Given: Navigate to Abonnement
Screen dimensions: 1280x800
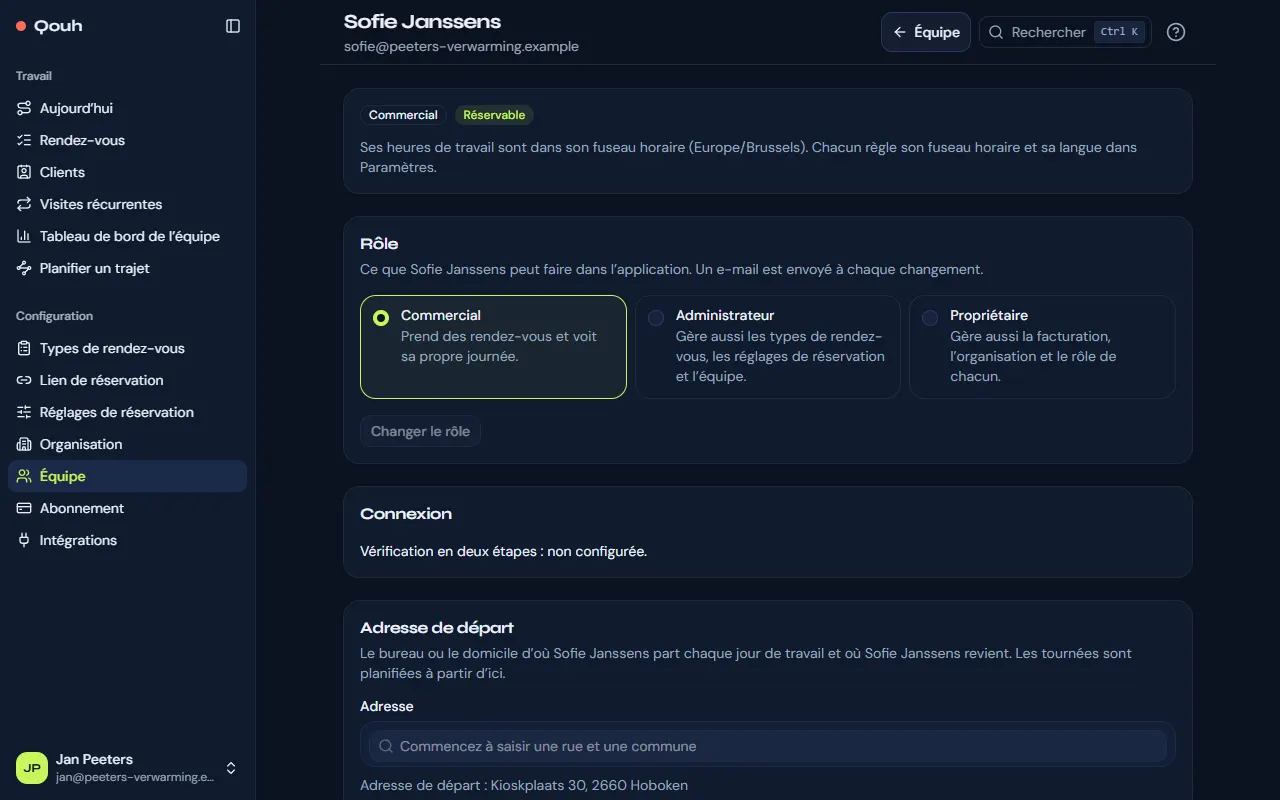Looking at the screenshot, I should 127,508.
